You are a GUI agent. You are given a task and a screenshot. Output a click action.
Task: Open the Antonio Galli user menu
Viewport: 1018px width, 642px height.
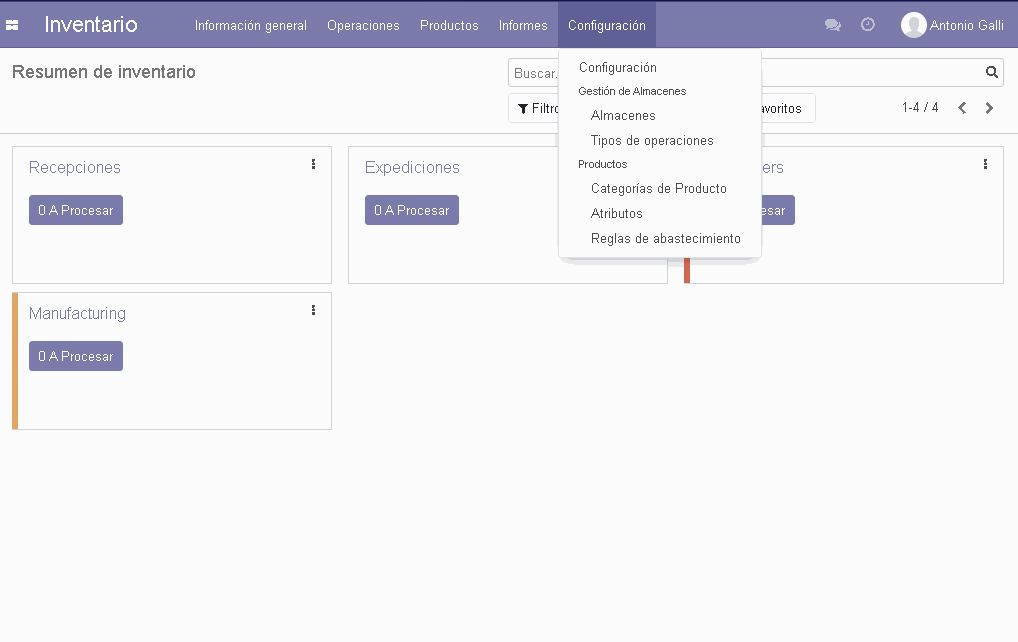pos(952,25)
